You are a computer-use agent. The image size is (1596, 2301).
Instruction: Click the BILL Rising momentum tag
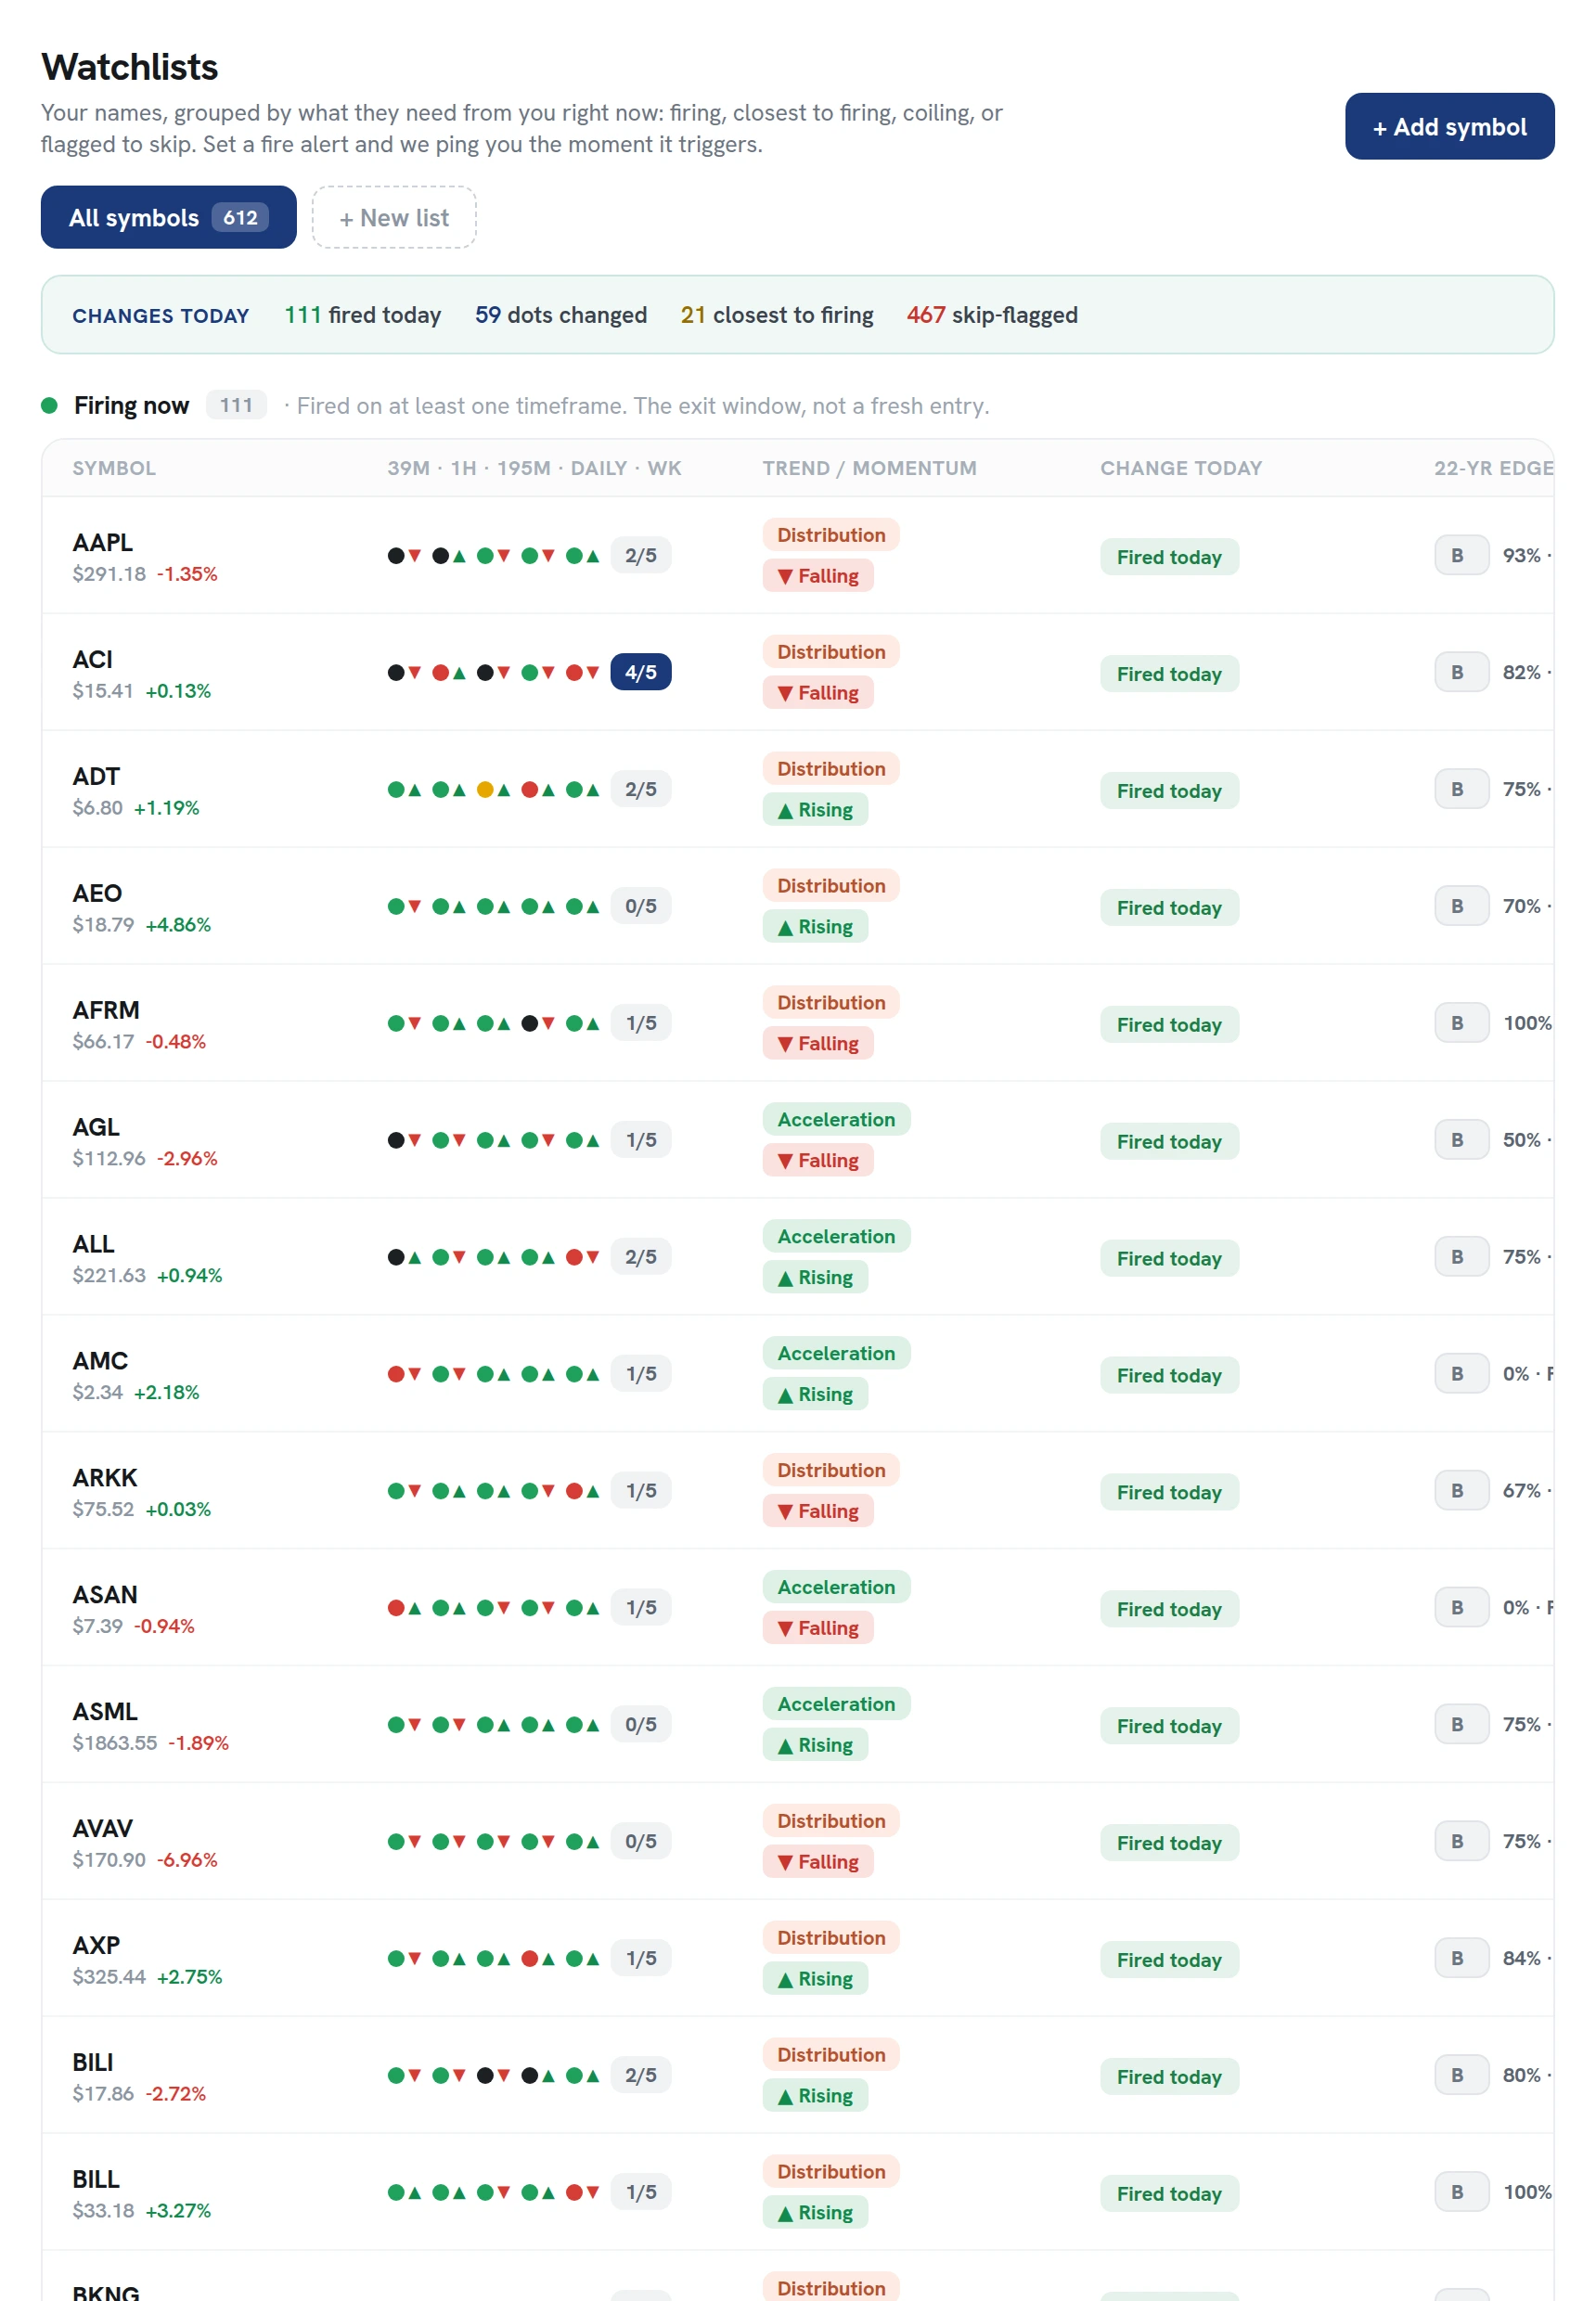click(815, 2213)
